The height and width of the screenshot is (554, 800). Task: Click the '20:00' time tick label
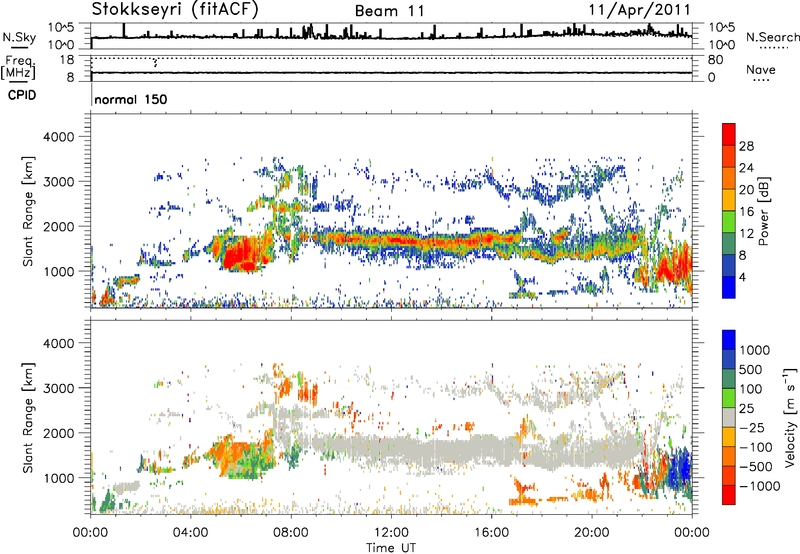pyautogui.click(x=592, y=533)
